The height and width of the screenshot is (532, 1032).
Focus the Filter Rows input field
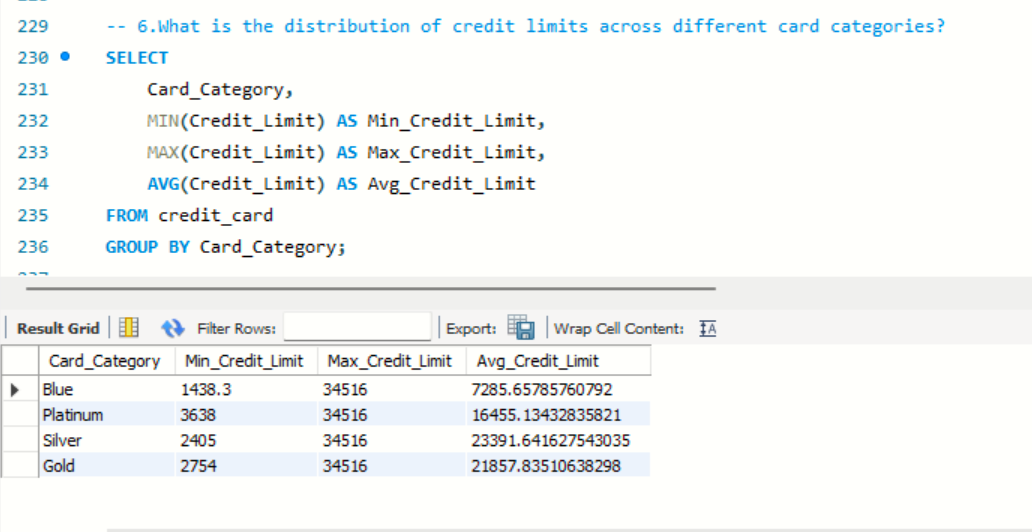(x=357, y=327)
